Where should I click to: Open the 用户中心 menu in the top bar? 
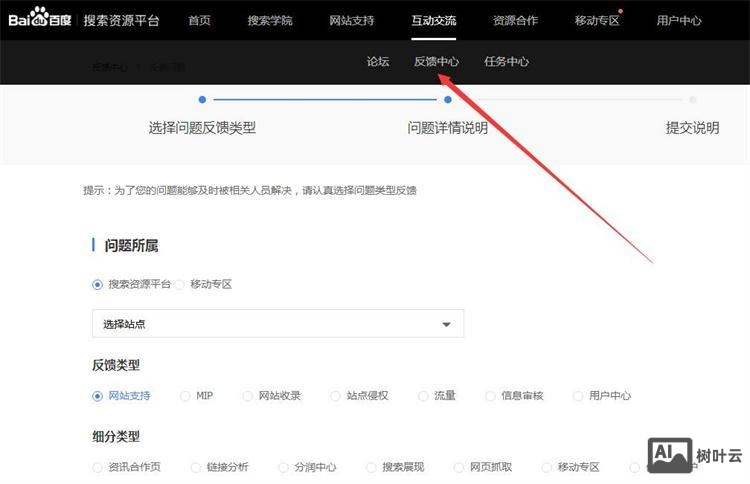tap(679, 21)
